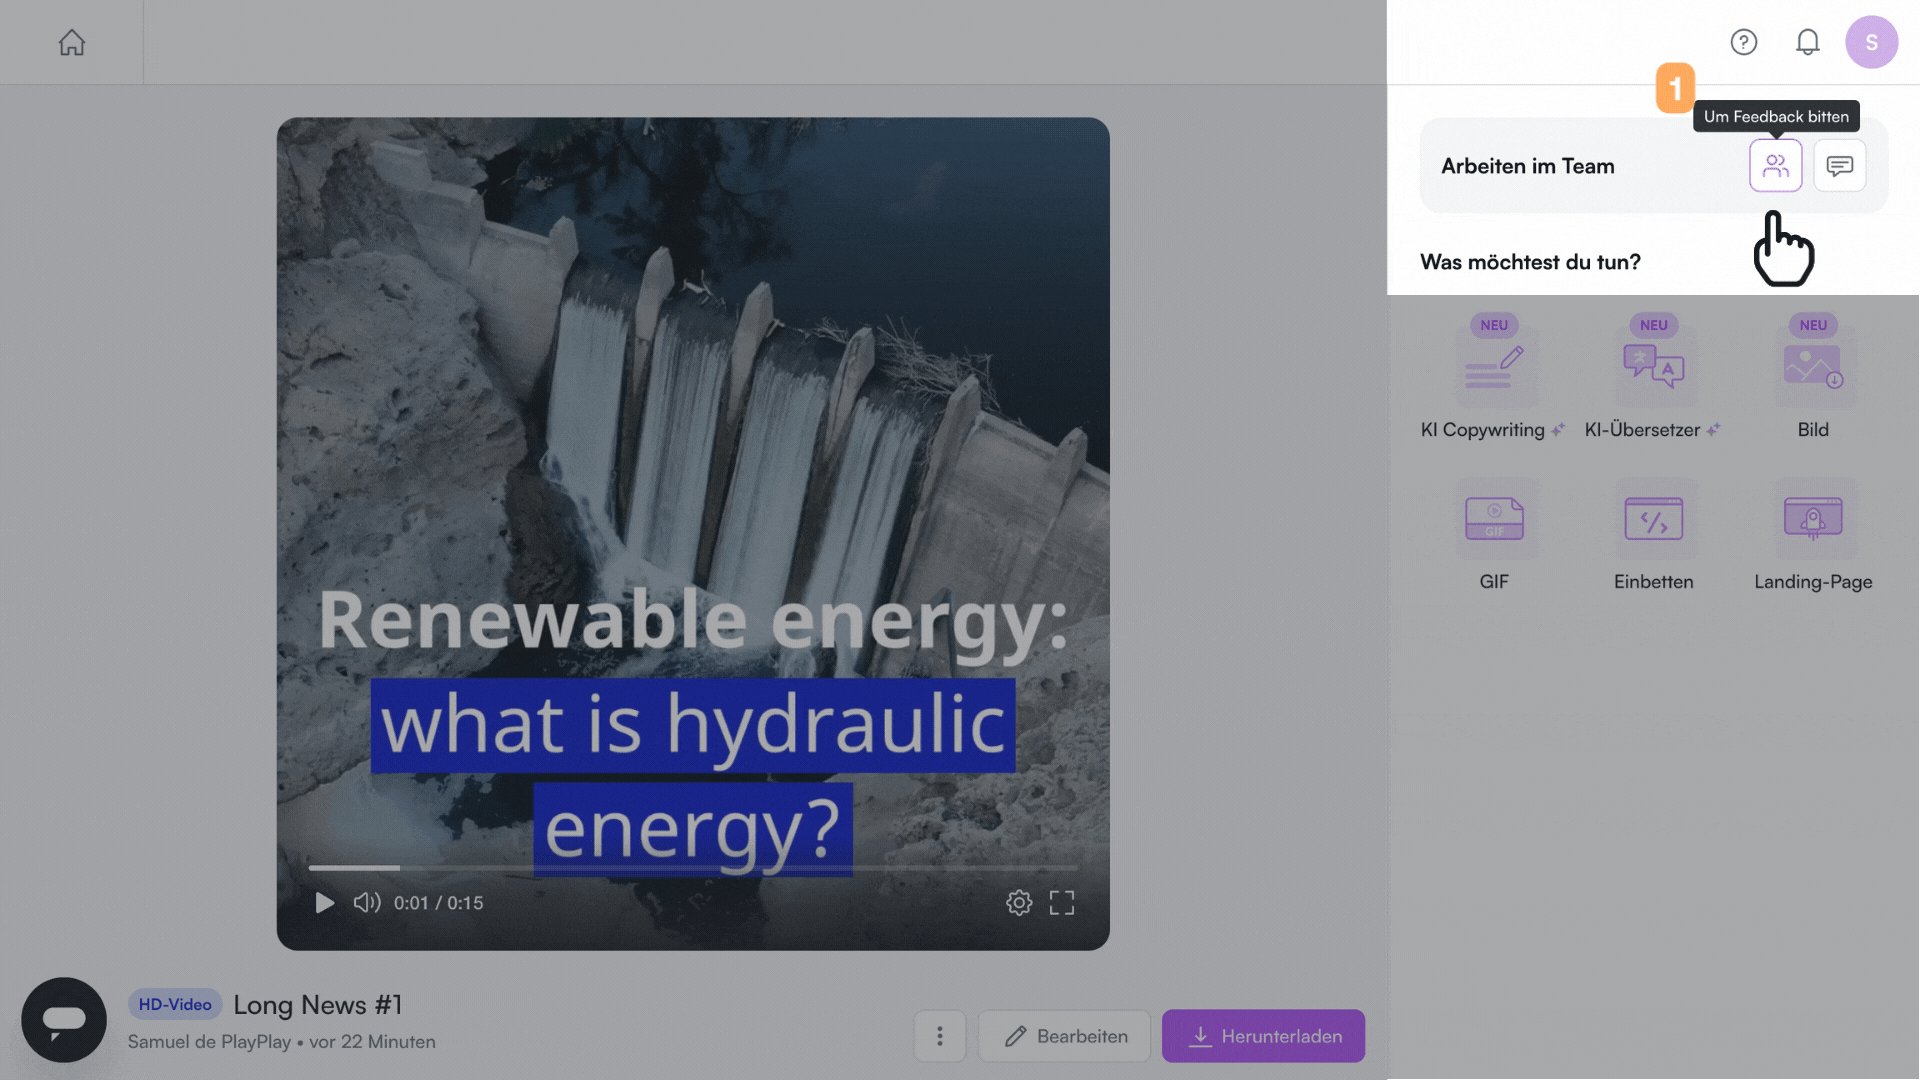
Task: Open KI-Übersetzer translator tool
Action: (1653, 368)
